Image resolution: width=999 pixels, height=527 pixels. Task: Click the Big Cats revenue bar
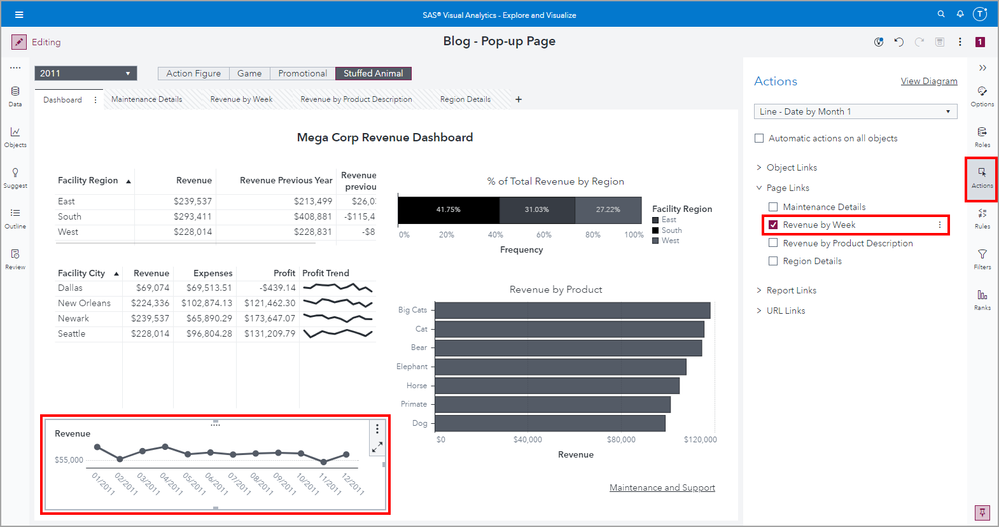tap(573, 310)
